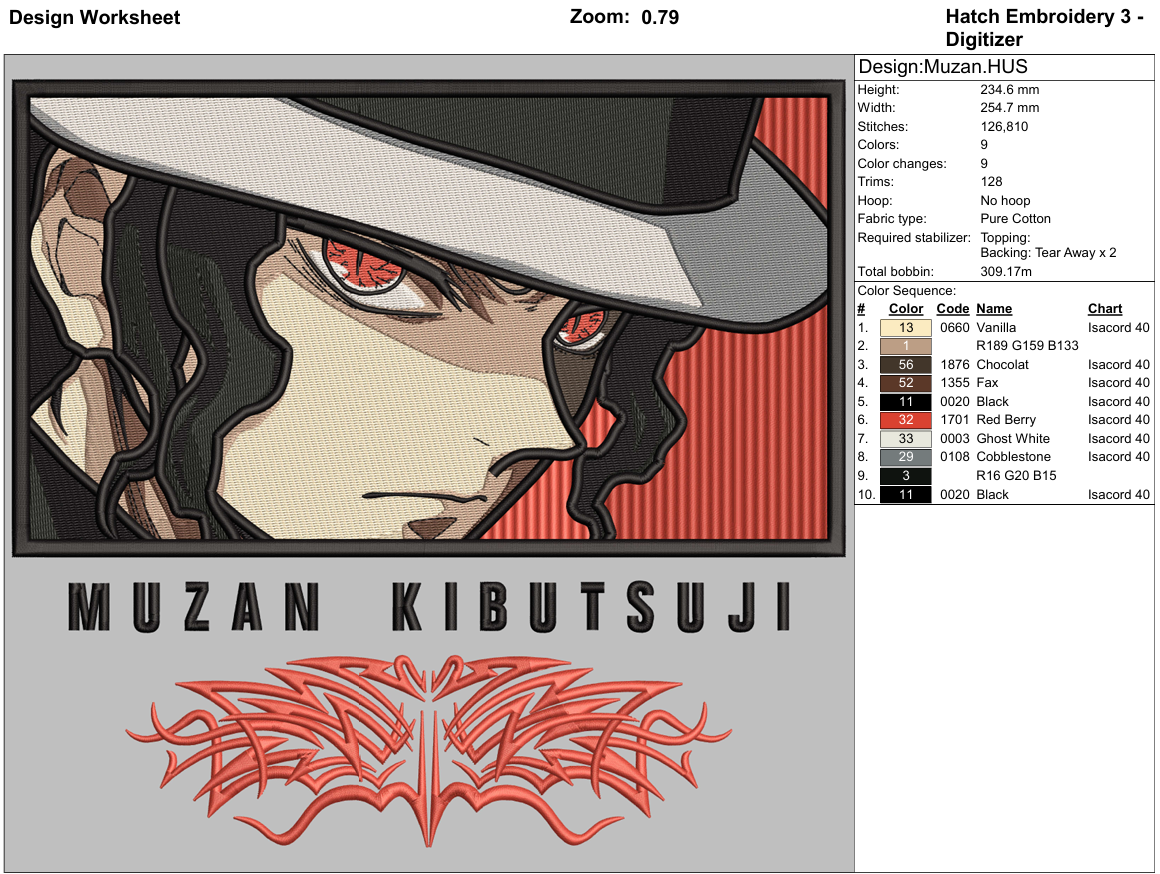
Task: Click the Color Sequence label
Action: pos(906,291)
